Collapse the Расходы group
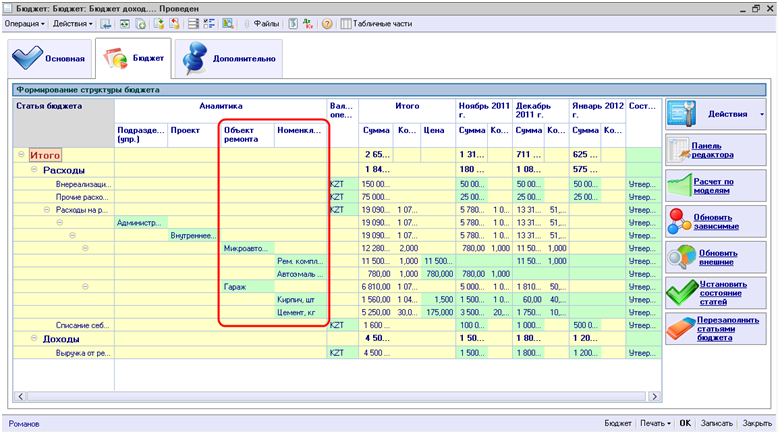The width and height of the screenshot is (780, 434). click(x=33, y=170)
